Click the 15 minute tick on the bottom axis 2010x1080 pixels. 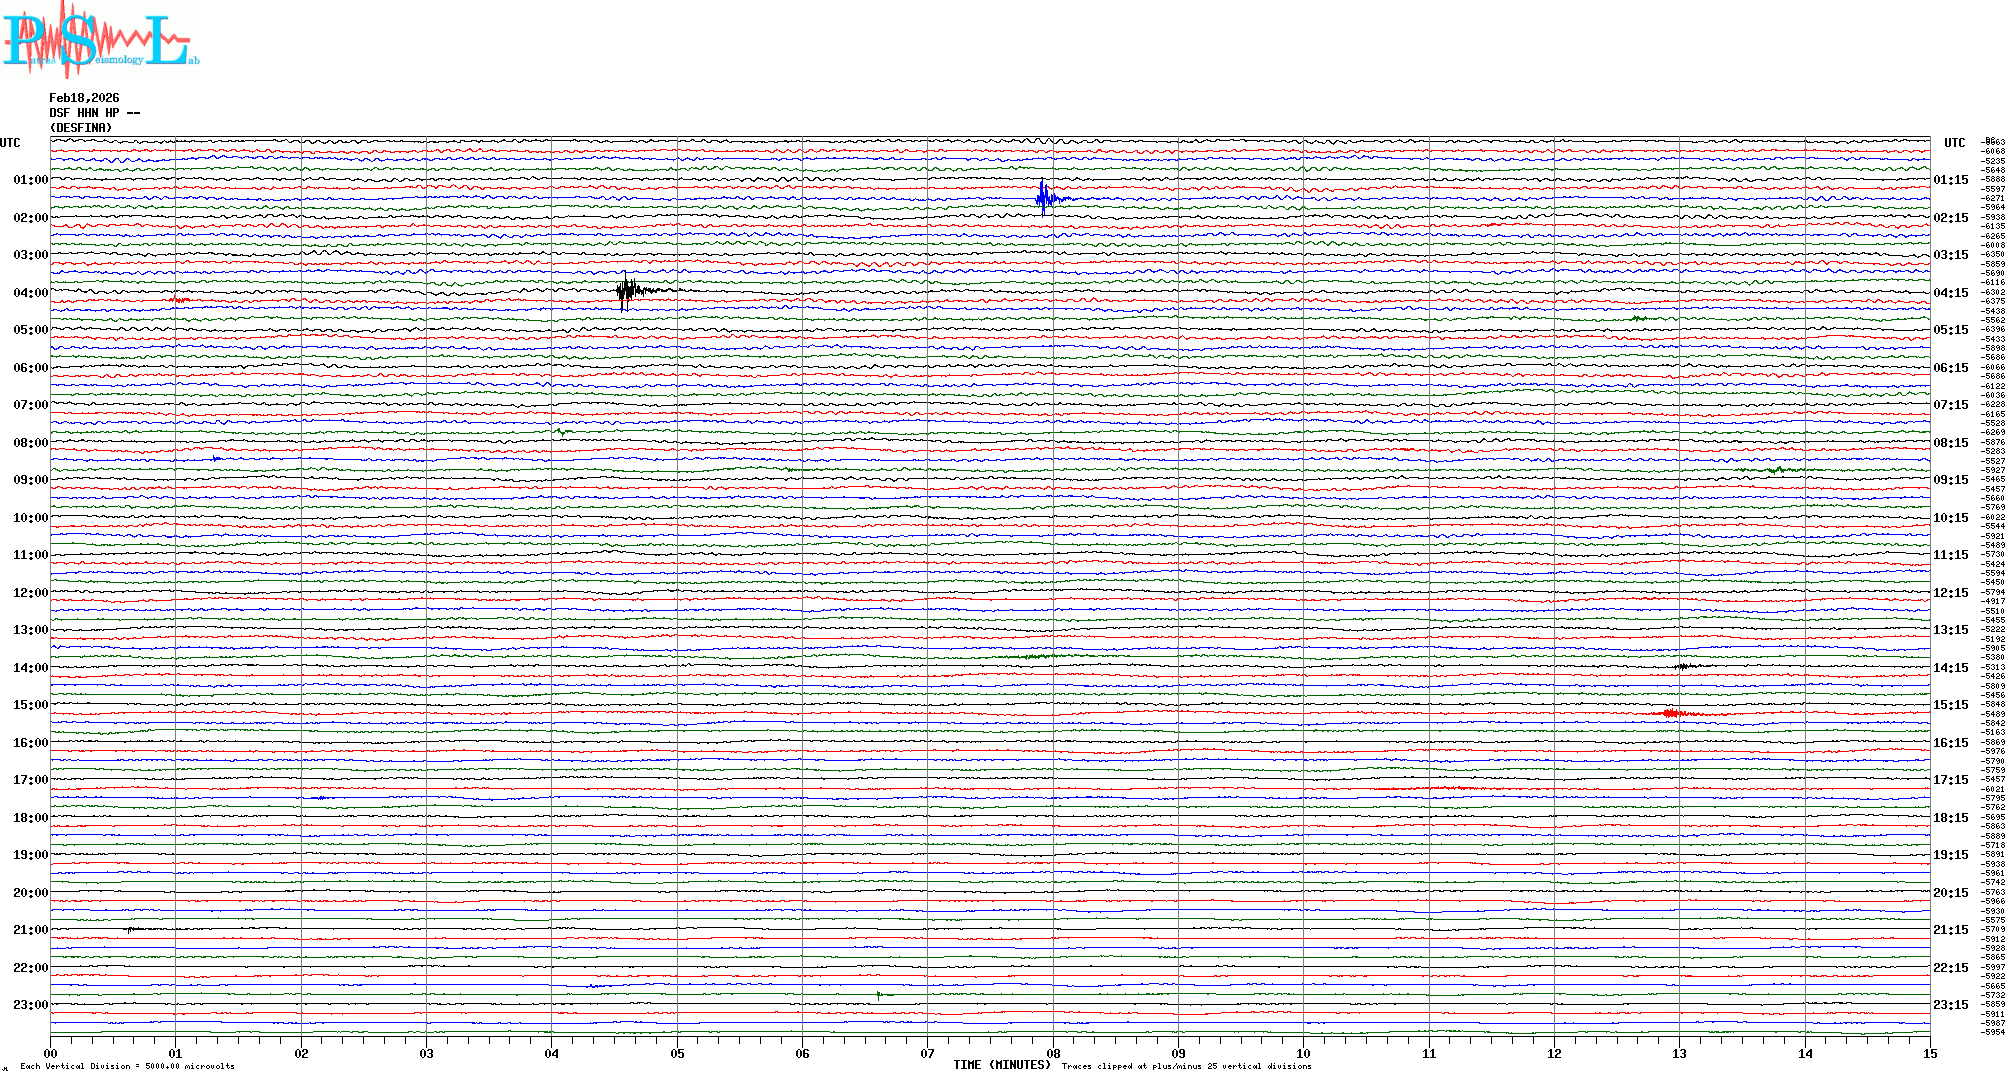pos(1929,1053)
